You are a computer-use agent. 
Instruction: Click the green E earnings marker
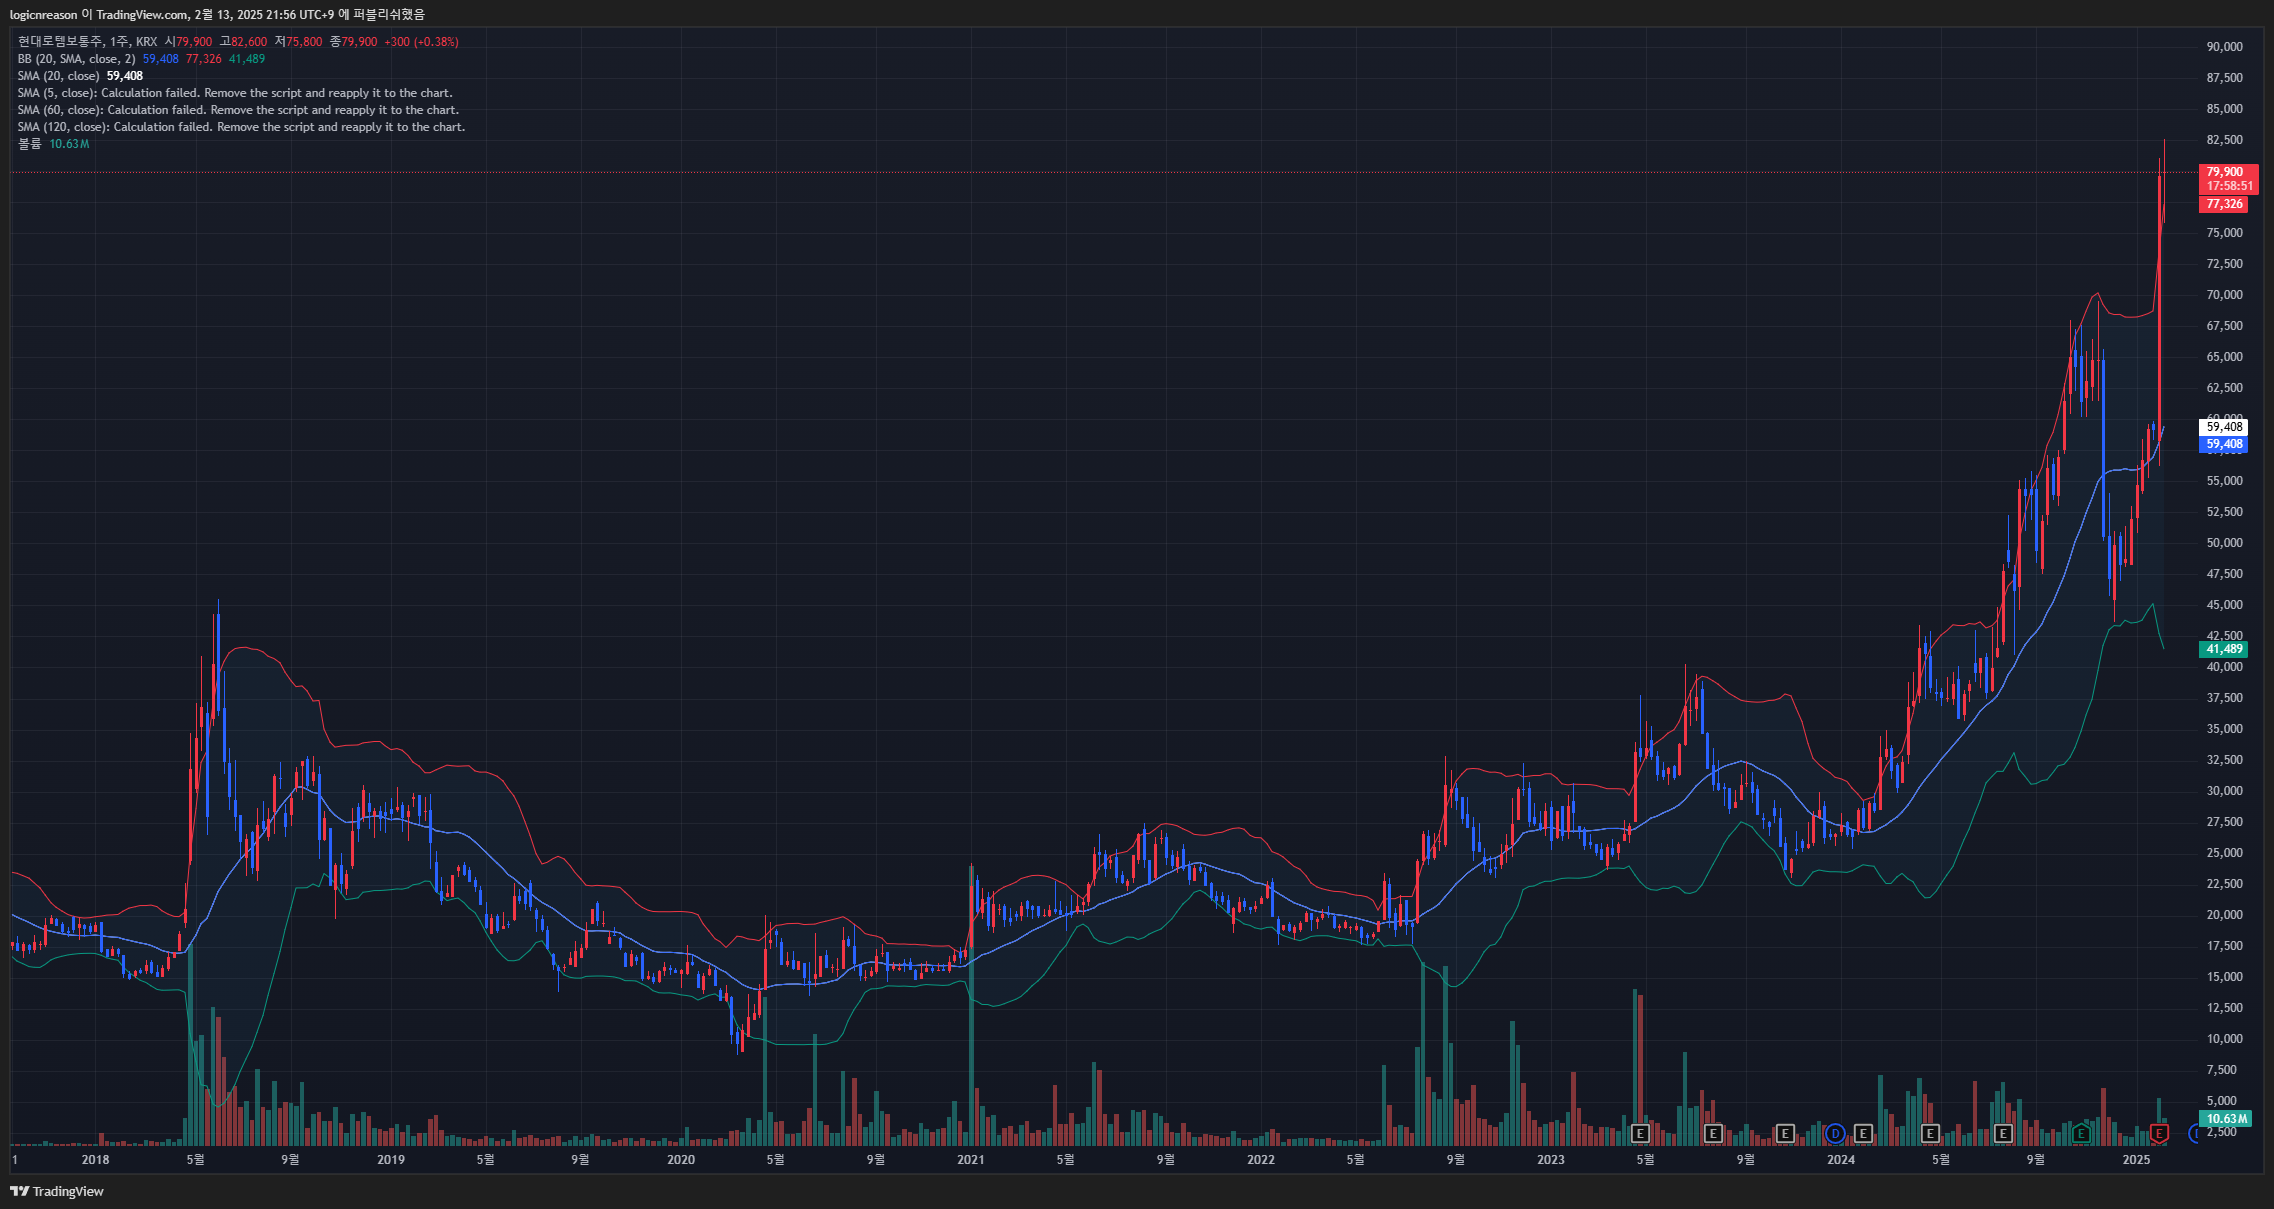2081,1133
